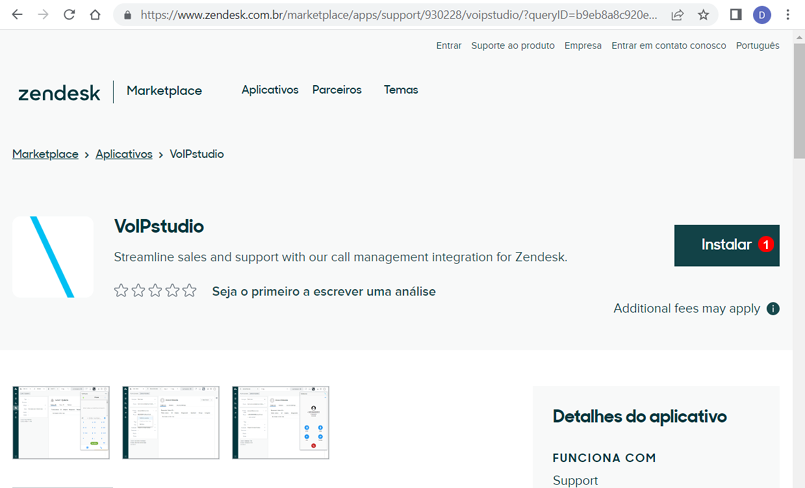Click the padlock site info icon
This screenshot has width=805, height=488.
[x=127, y=15]
